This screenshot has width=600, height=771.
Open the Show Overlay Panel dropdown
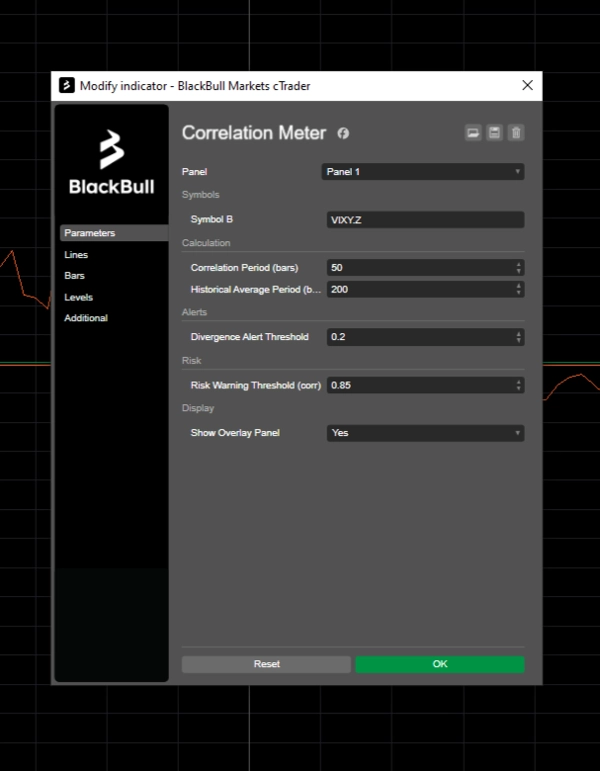click(425, 433)
